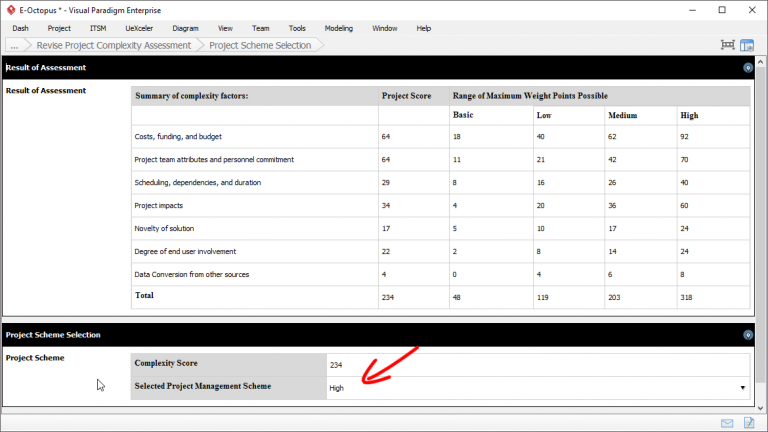
Task: Click the Visual Paradigm logo in title bar
Action: point(10,9)
